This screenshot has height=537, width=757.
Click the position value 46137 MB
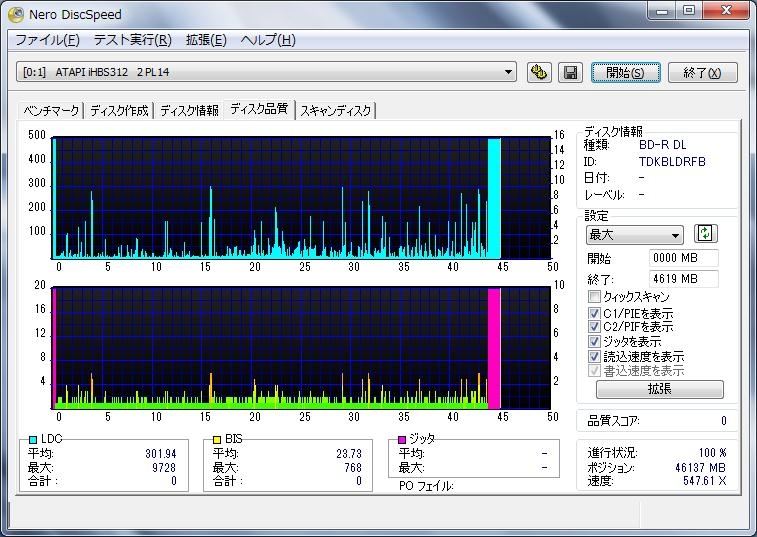click(x=700, y=467)
